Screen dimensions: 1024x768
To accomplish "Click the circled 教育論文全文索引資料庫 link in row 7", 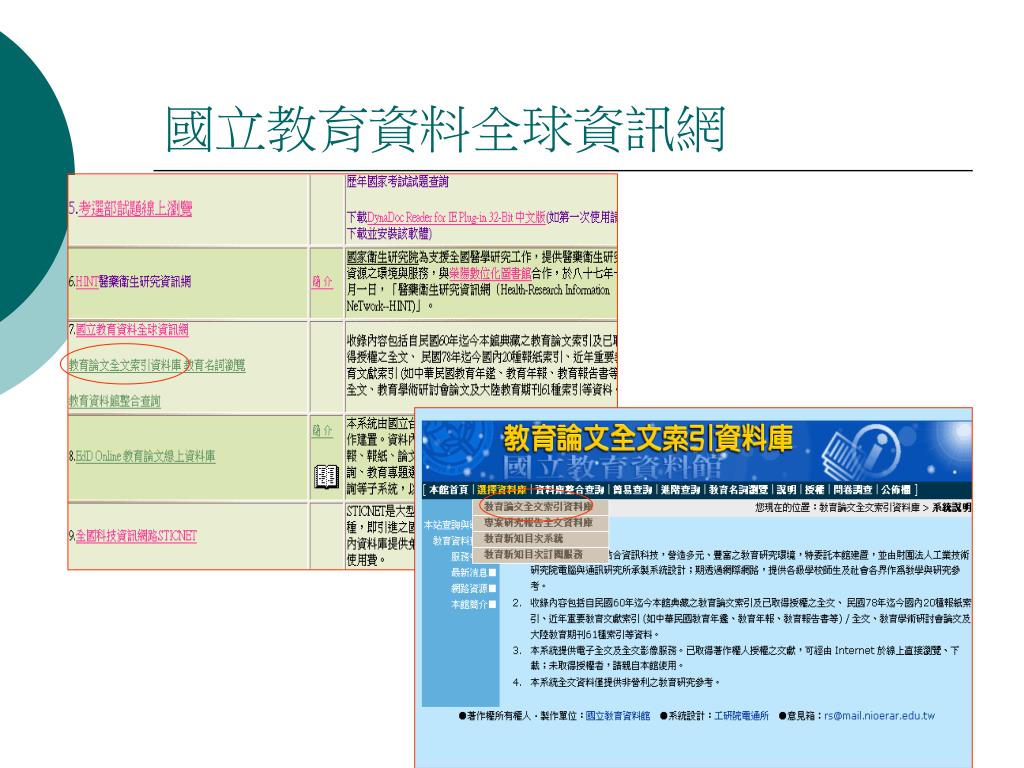I will coord(125,365).
